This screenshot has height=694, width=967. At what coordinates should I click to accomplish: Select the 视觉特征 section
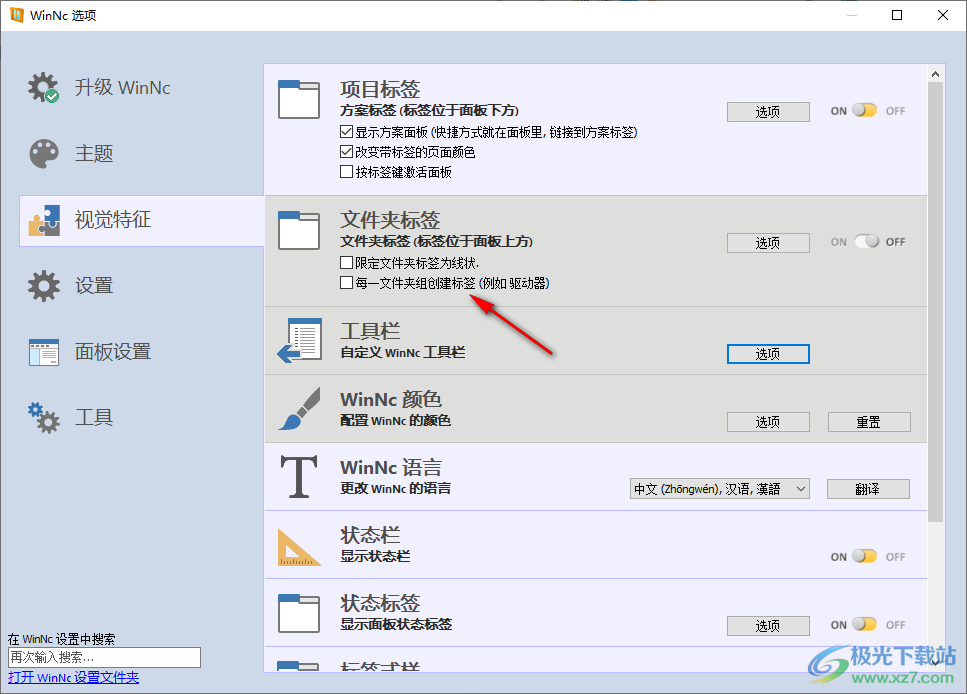point(142,220)
